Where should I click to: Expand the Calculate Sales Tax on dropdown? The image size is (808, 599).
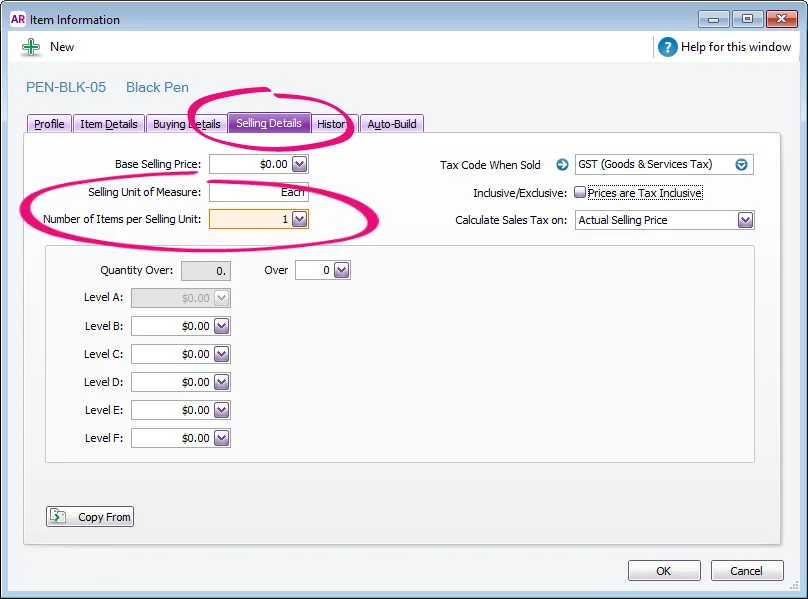click(745, 220)
